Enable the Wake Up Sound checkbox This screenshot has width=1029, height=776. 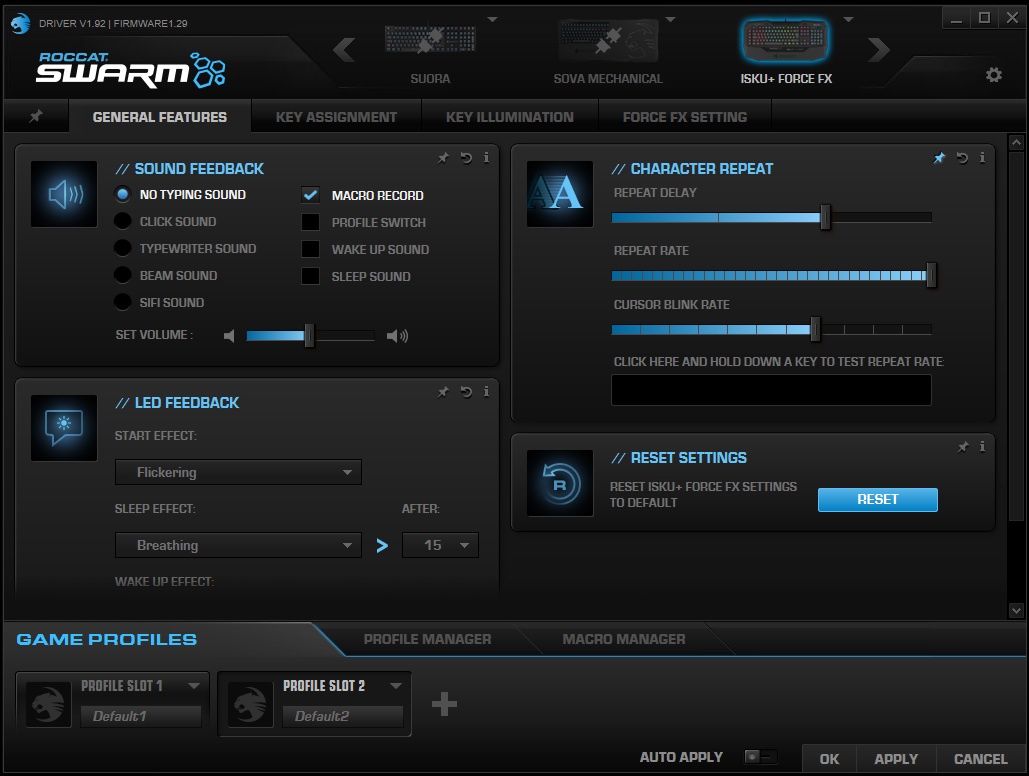(x=310, y=249)
